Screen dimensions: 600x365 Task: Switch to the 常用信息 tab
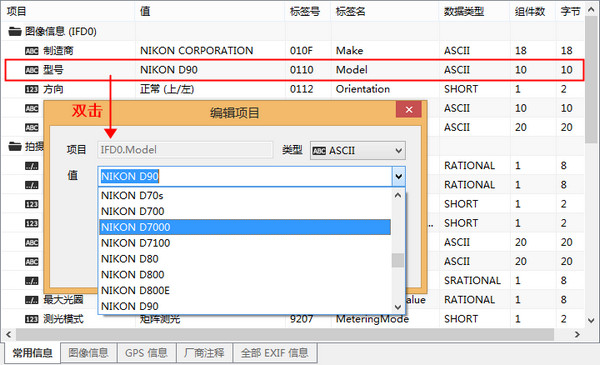tap(33, 353)
